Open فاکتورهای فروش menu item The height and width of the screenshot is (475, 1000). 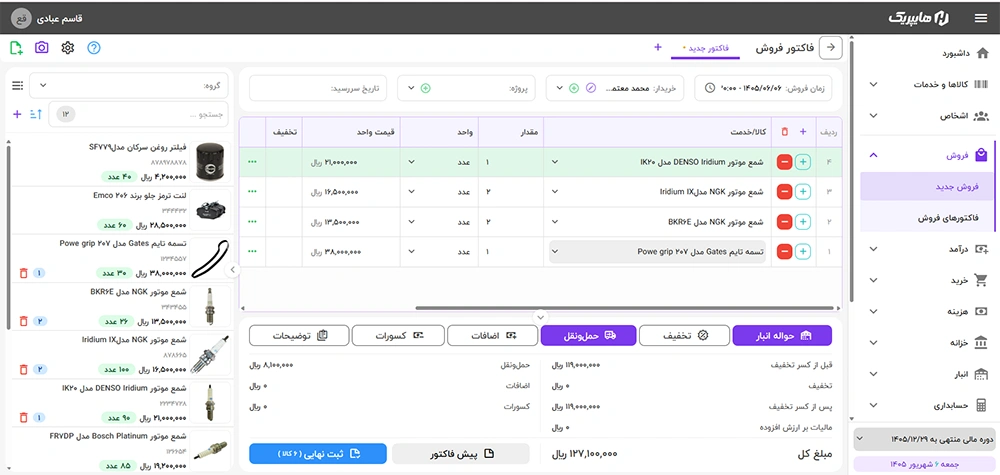click(926, 217)
